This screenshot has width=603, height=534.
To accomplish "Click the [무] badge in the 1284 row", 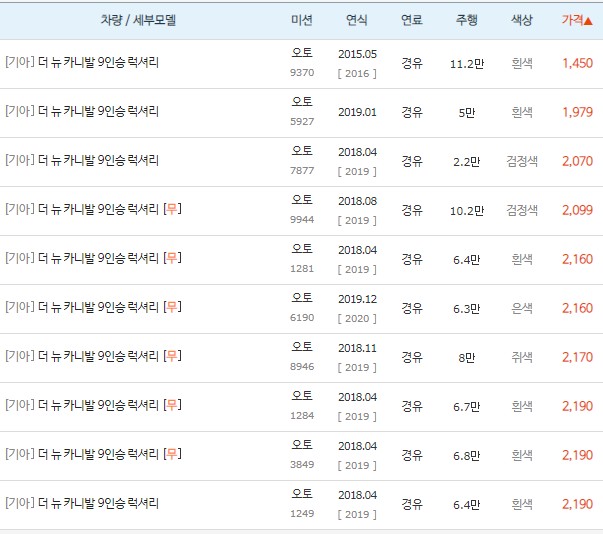I will 172,405.
